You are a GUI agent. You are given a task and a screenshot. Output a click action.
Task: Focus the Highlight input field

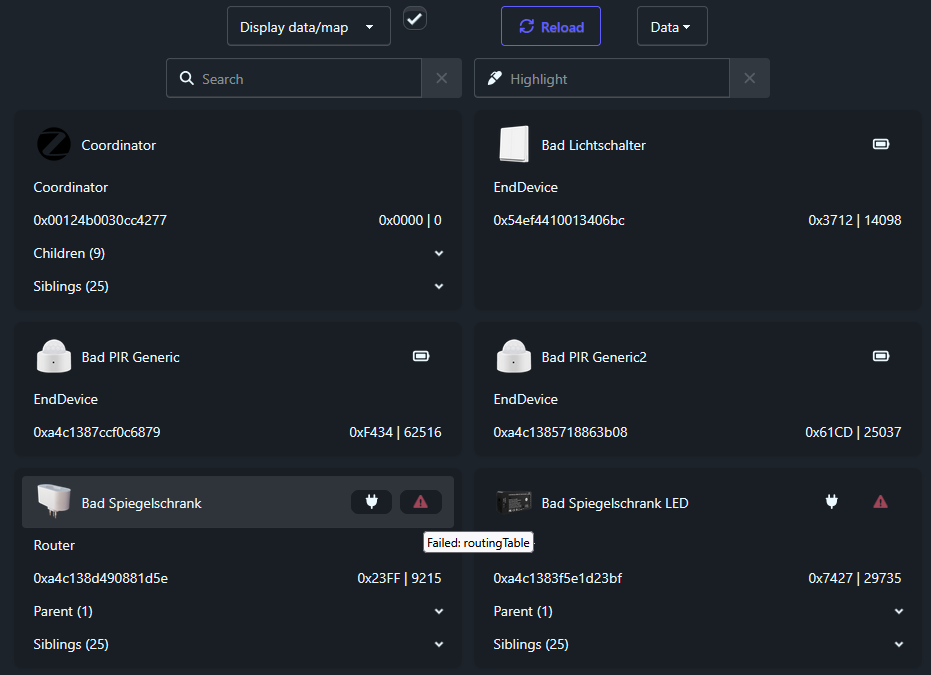click(x=601, y=78)
